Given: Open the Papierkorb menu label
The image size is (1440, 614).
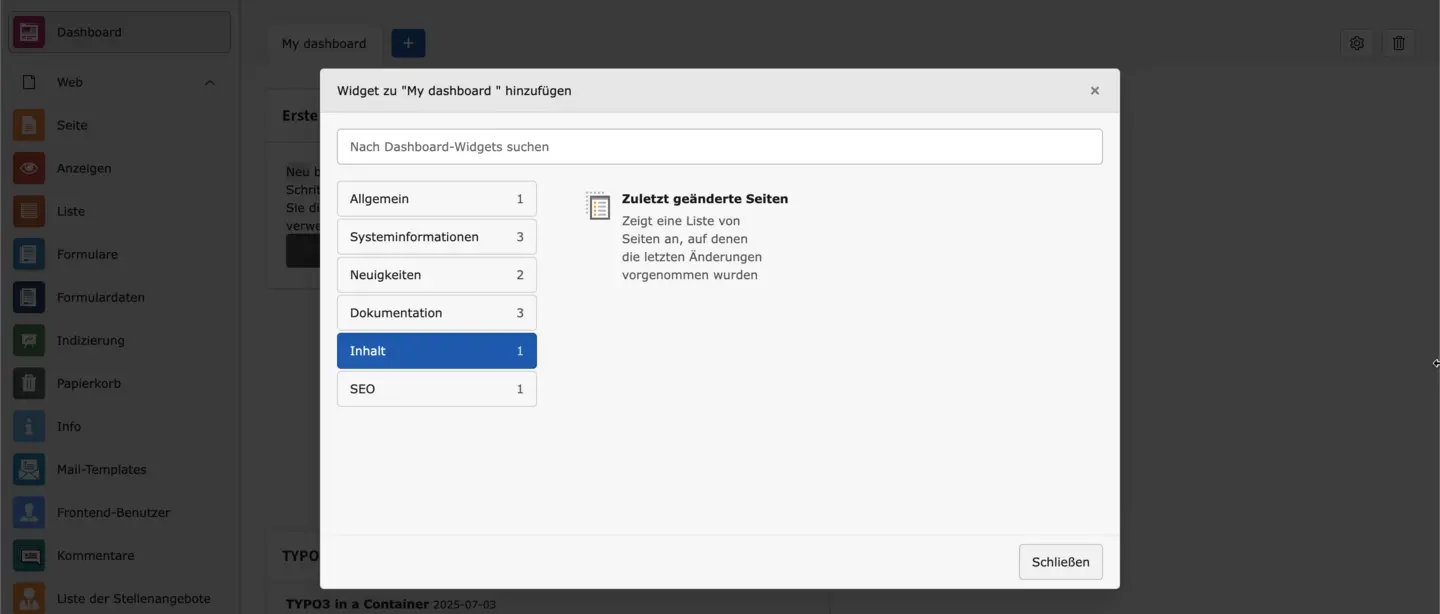Looking at the screenshot, I should coord(89,383).
